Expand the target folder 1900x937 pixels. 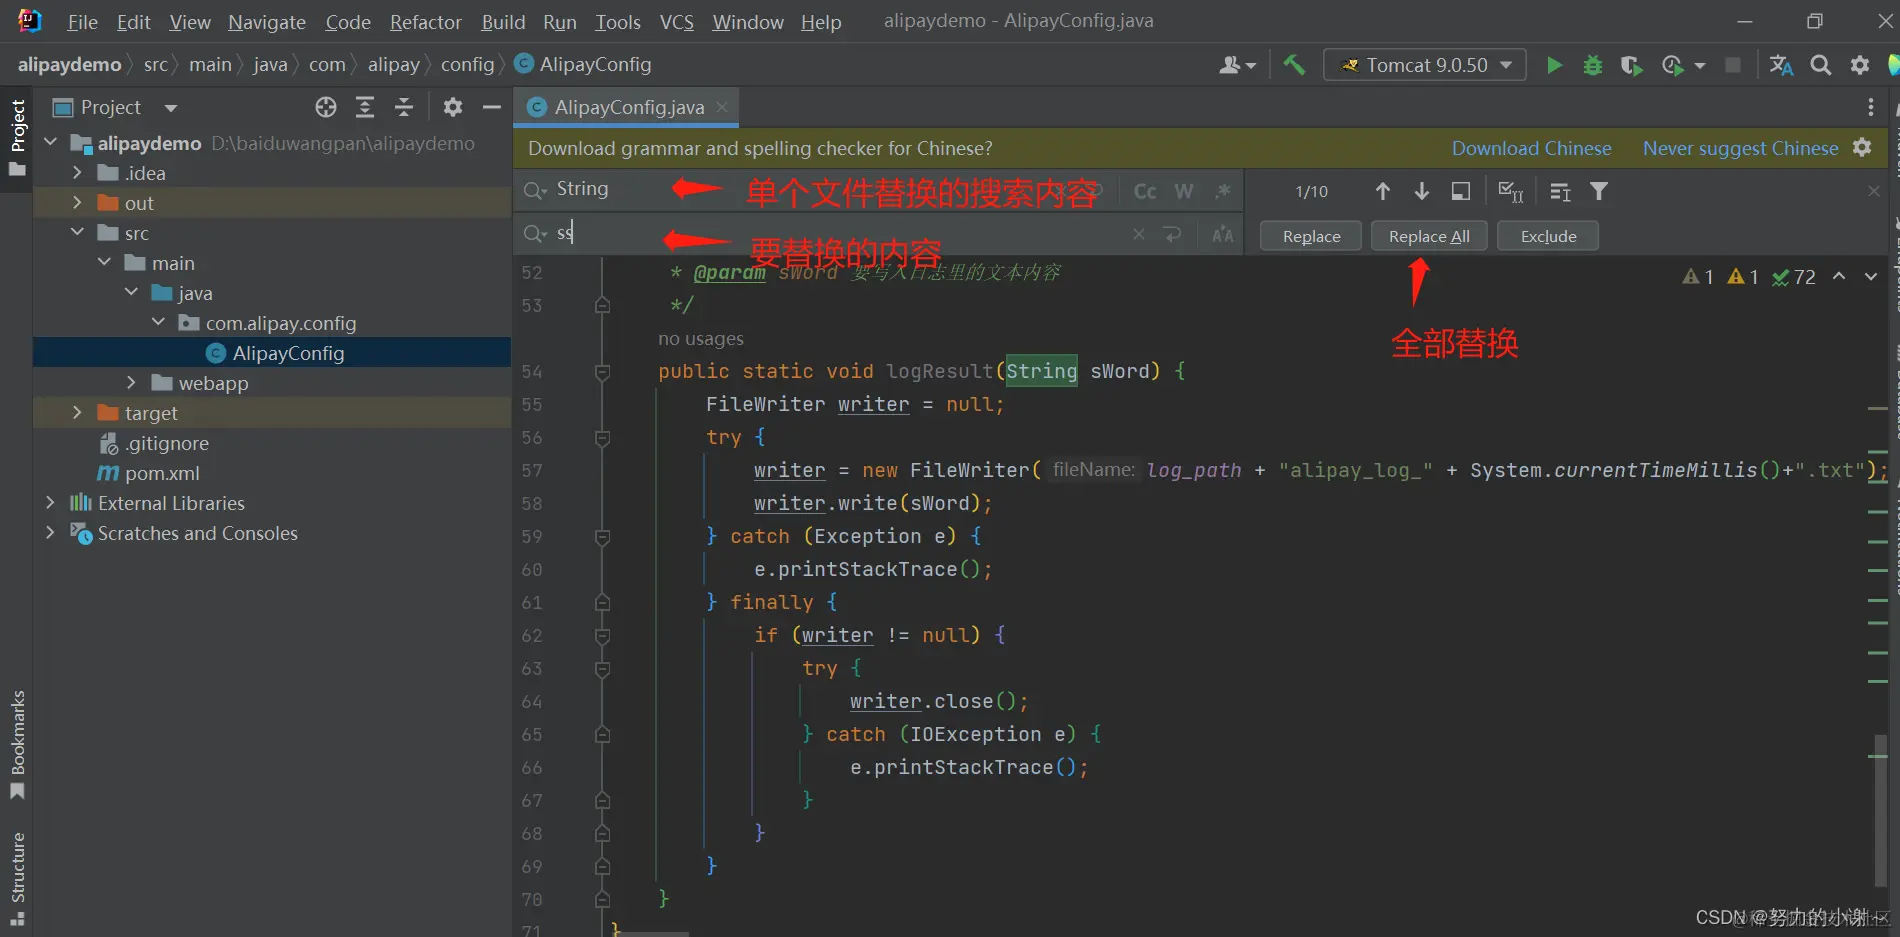(77, 413)
